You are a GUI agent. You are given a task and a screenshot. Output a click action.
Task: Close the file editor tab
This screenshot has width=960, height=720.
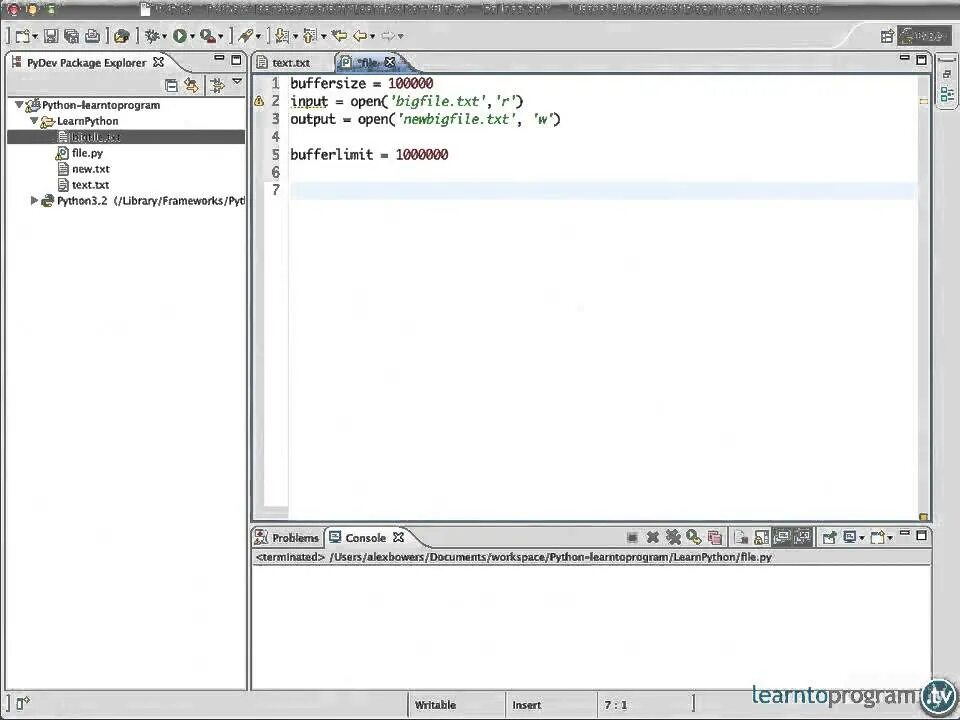pos(390,62)
